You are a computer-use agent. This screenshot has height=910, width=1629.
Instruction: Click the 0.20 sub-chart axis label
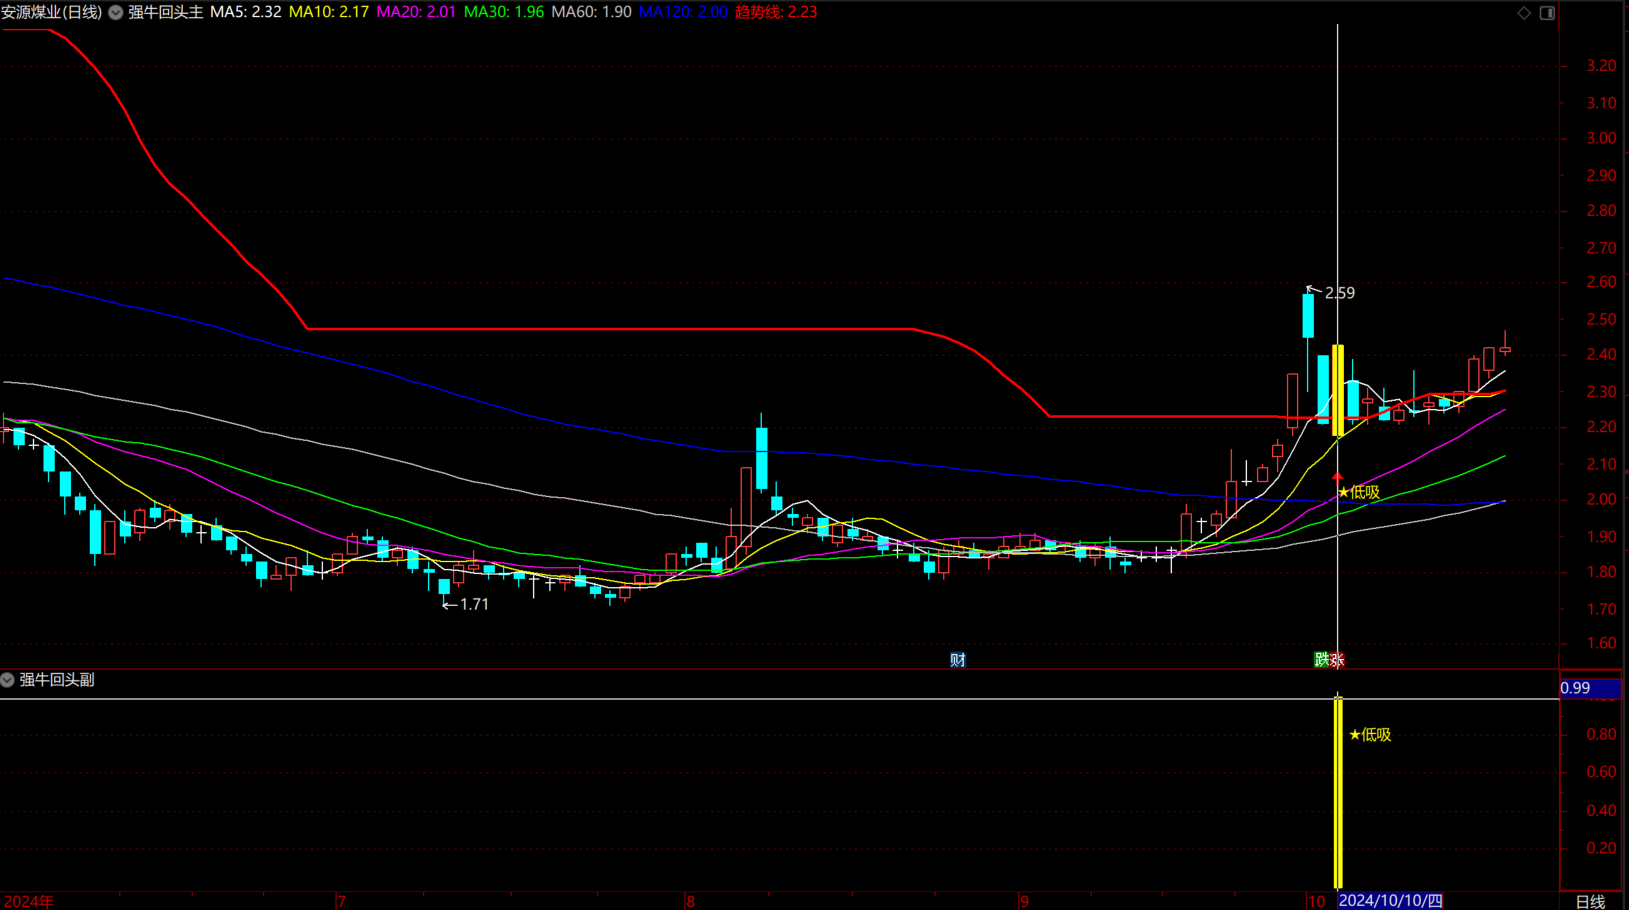click(x=1601, y=848)
